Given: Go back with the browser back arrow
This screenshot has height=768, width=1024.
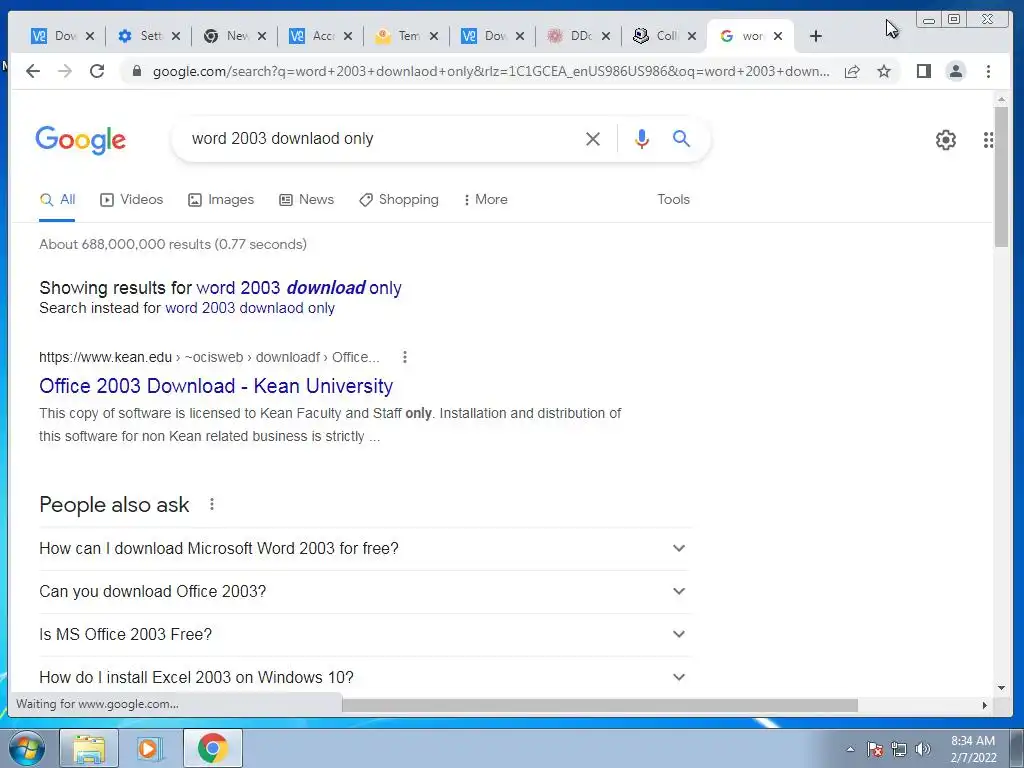Looking at the screenshot, I should [x=33, y=71].
